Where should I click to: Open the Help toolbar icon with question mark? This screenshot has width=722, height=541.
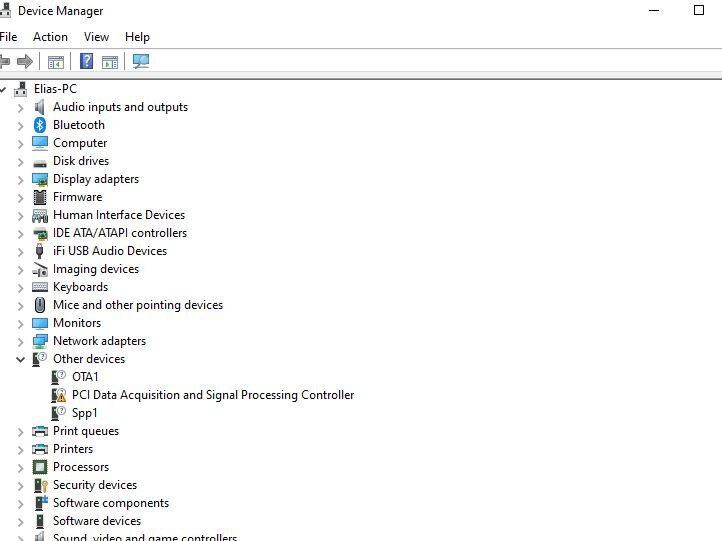pos(86,61)
